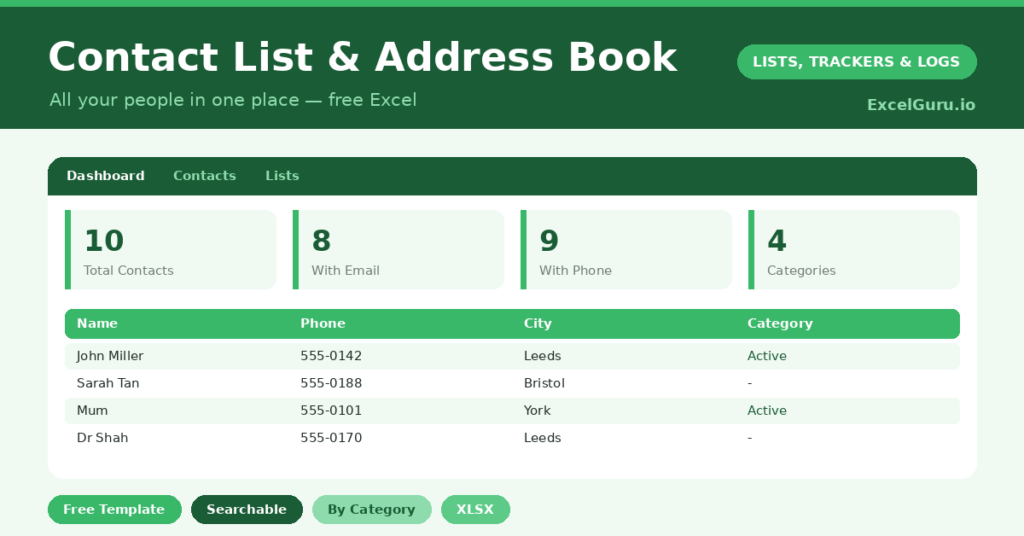Select the Mum contact name
Viewport: 1024px width, 536px height.
click(x=92, y=411)
